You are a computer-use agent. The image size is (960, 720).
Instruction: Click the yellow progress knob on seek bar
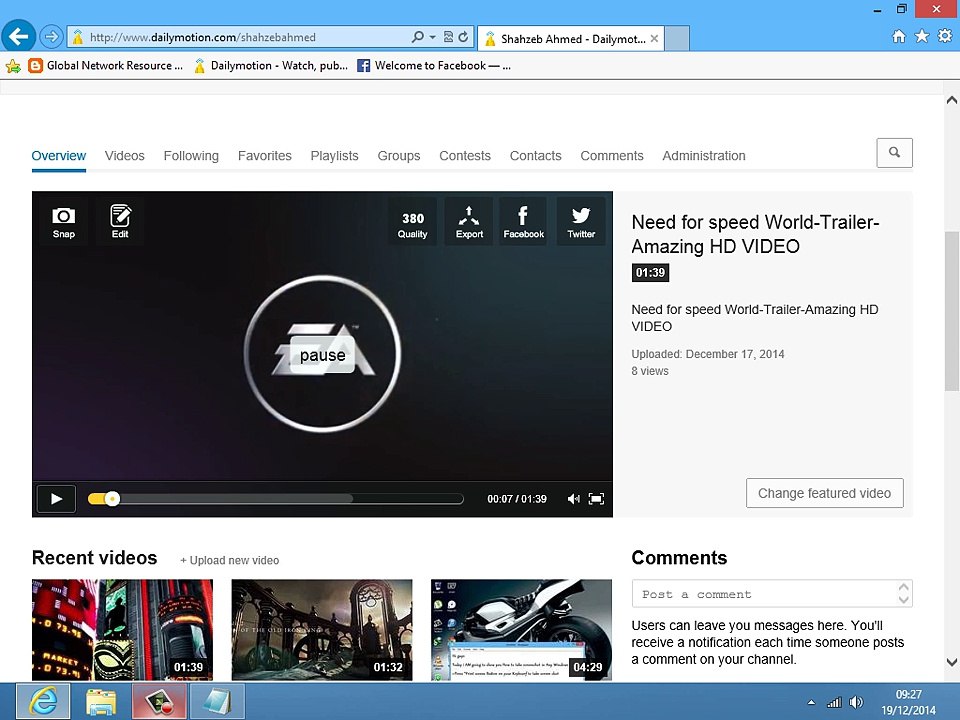pos(112,499)
